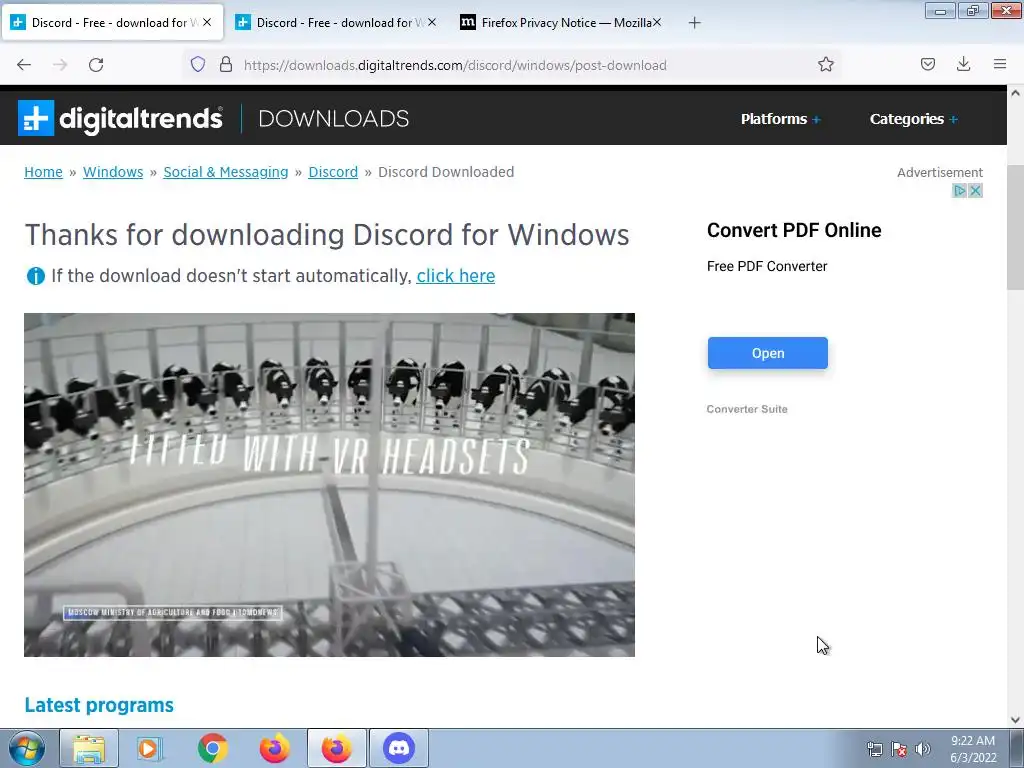This screenshot has width=1024, height=768.
Task: Click the Converter Suite ad text
Action: pyautogui.click(x=747, y=409)
